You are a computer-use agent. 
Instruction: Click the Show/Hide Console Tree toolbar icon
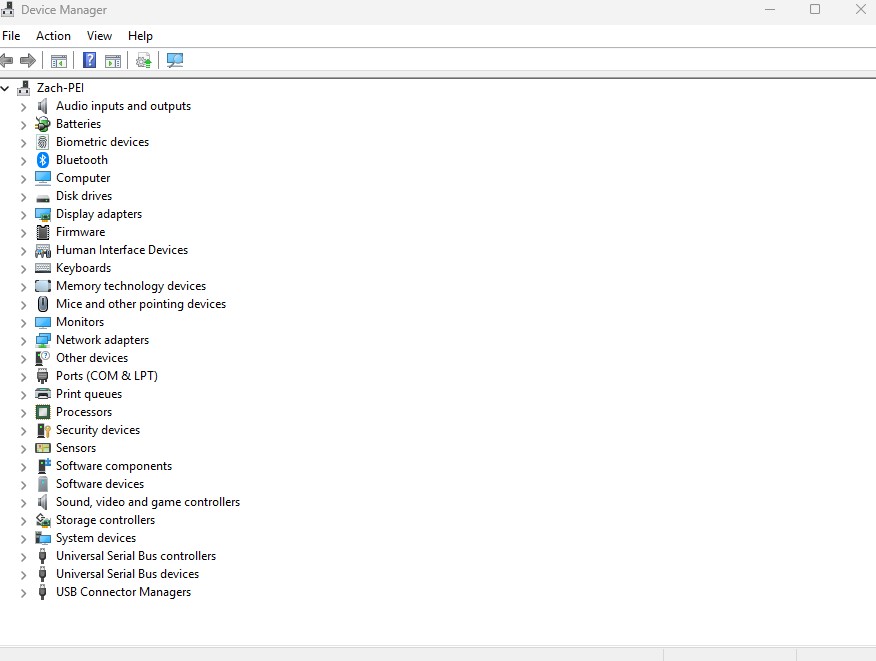pos(59,60)
